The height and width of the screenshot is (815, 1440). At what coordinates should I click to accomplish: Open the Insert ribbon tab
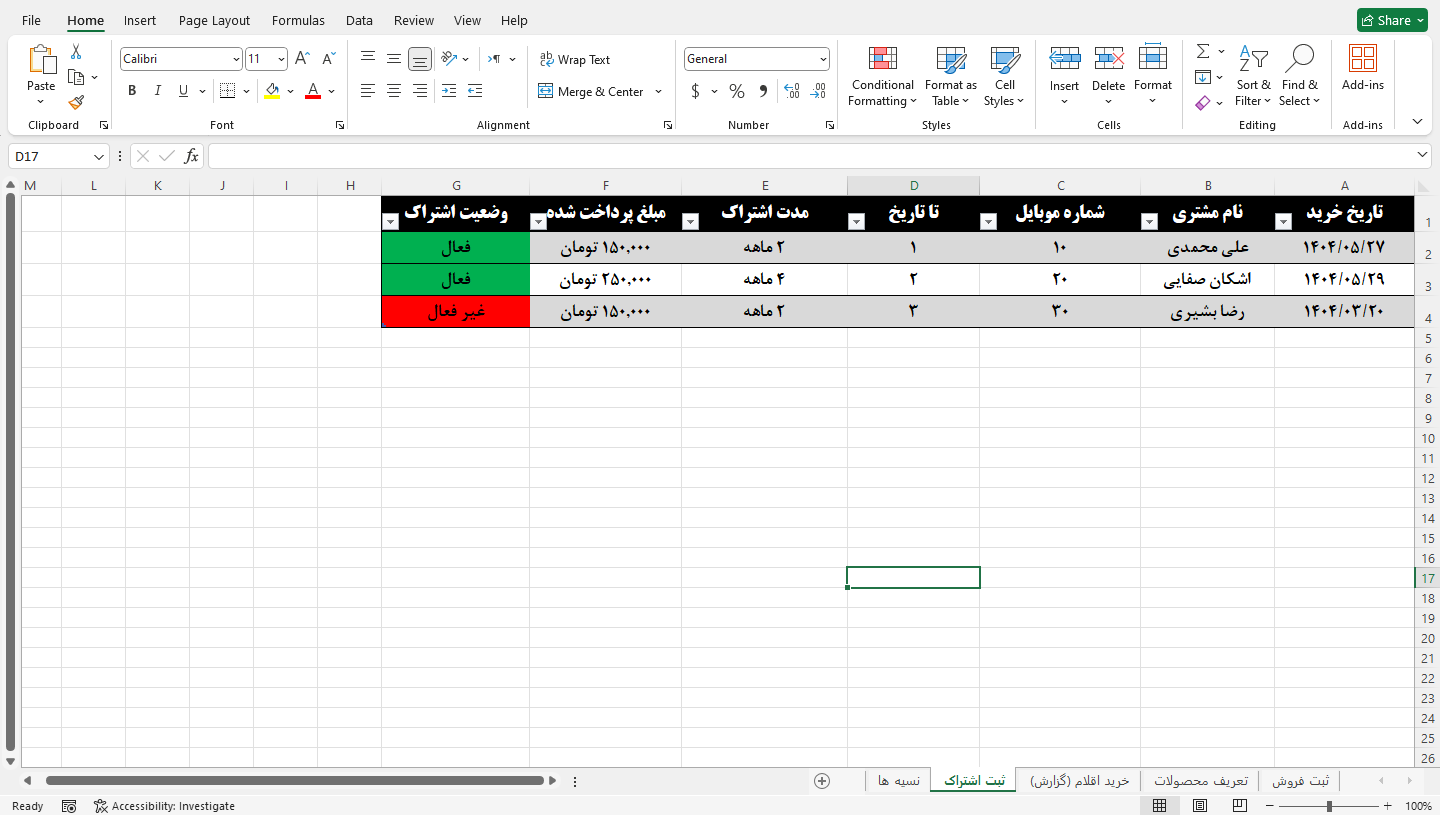click(x=140, y=20)
